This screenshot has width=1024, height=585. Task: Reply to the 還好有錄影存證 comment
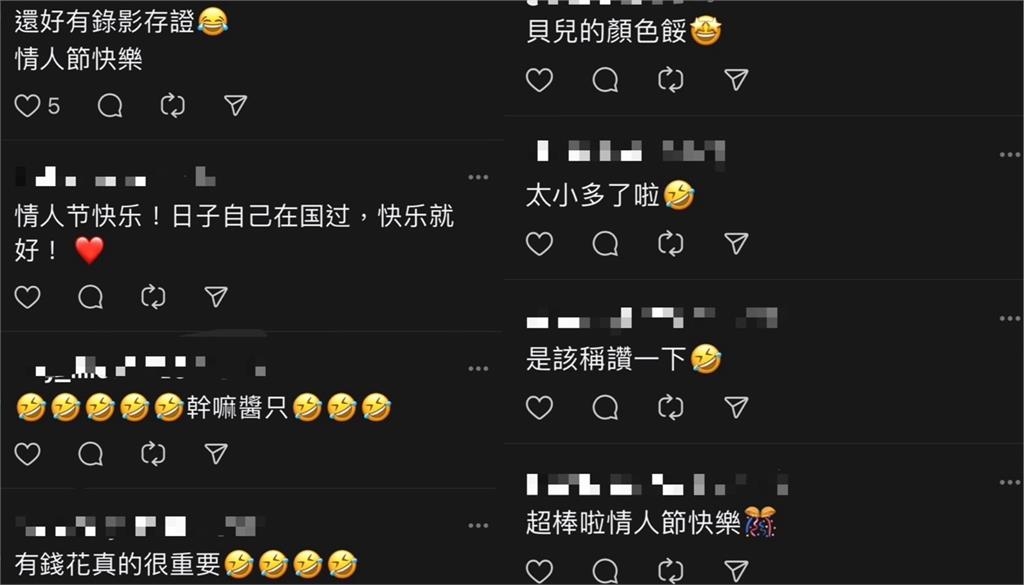coord(110,106)
